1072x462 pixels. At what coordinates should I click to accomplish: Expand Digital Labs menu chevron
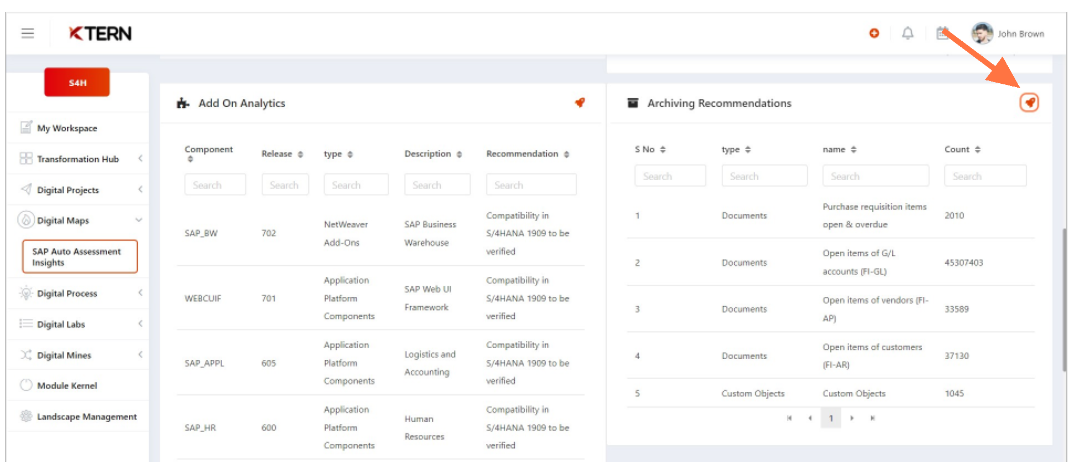click(x=139, y=324)
